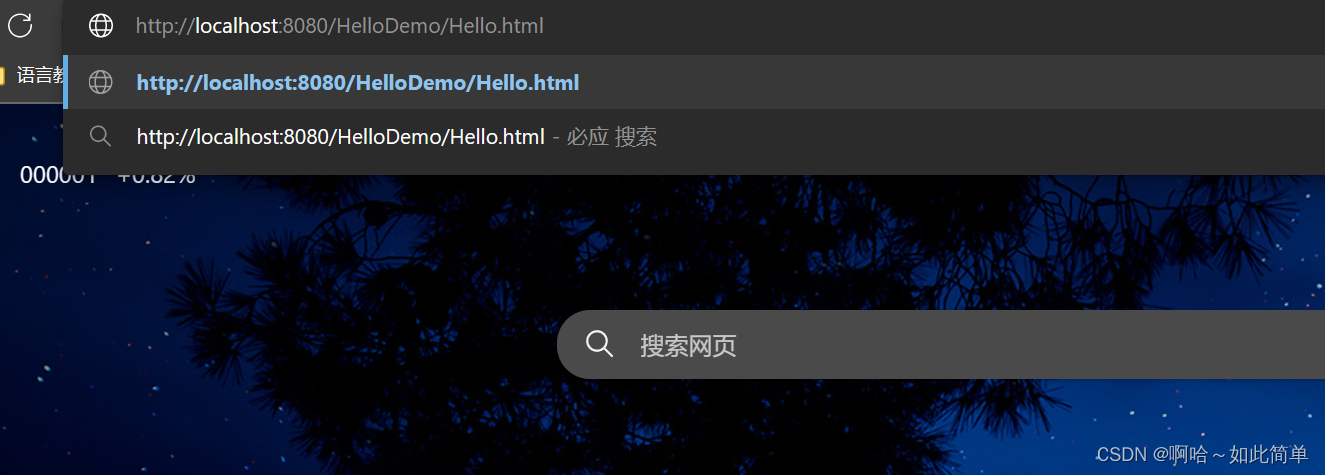Click the globe icon beside the highlighted suggestion
Viewport: 1325px width, 475px height.
coord(101,82)
